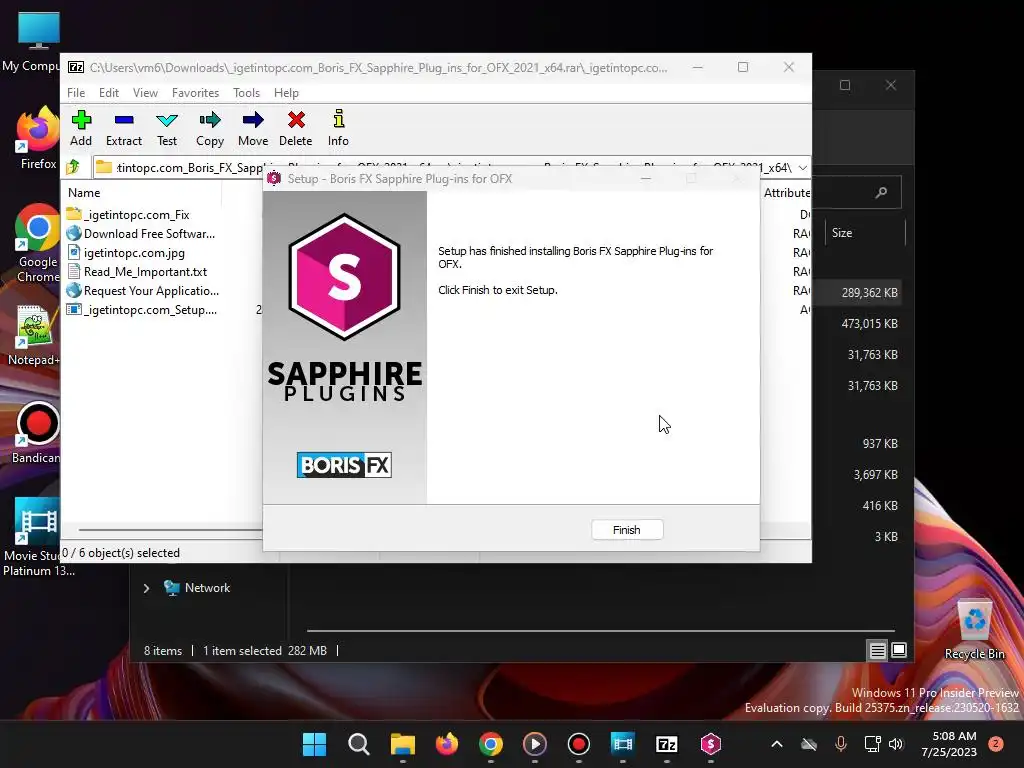Viewport: 1024px width, 768px height.
Task: Show hidden system tray icons
Action: coord(776,744)
